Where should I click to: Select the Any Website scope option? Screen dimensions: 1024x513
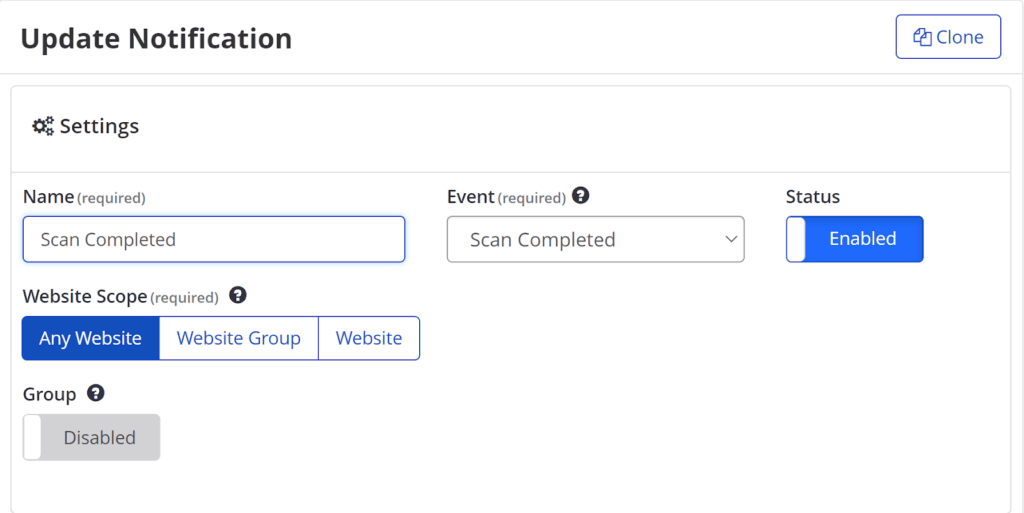tap(90, 338)
